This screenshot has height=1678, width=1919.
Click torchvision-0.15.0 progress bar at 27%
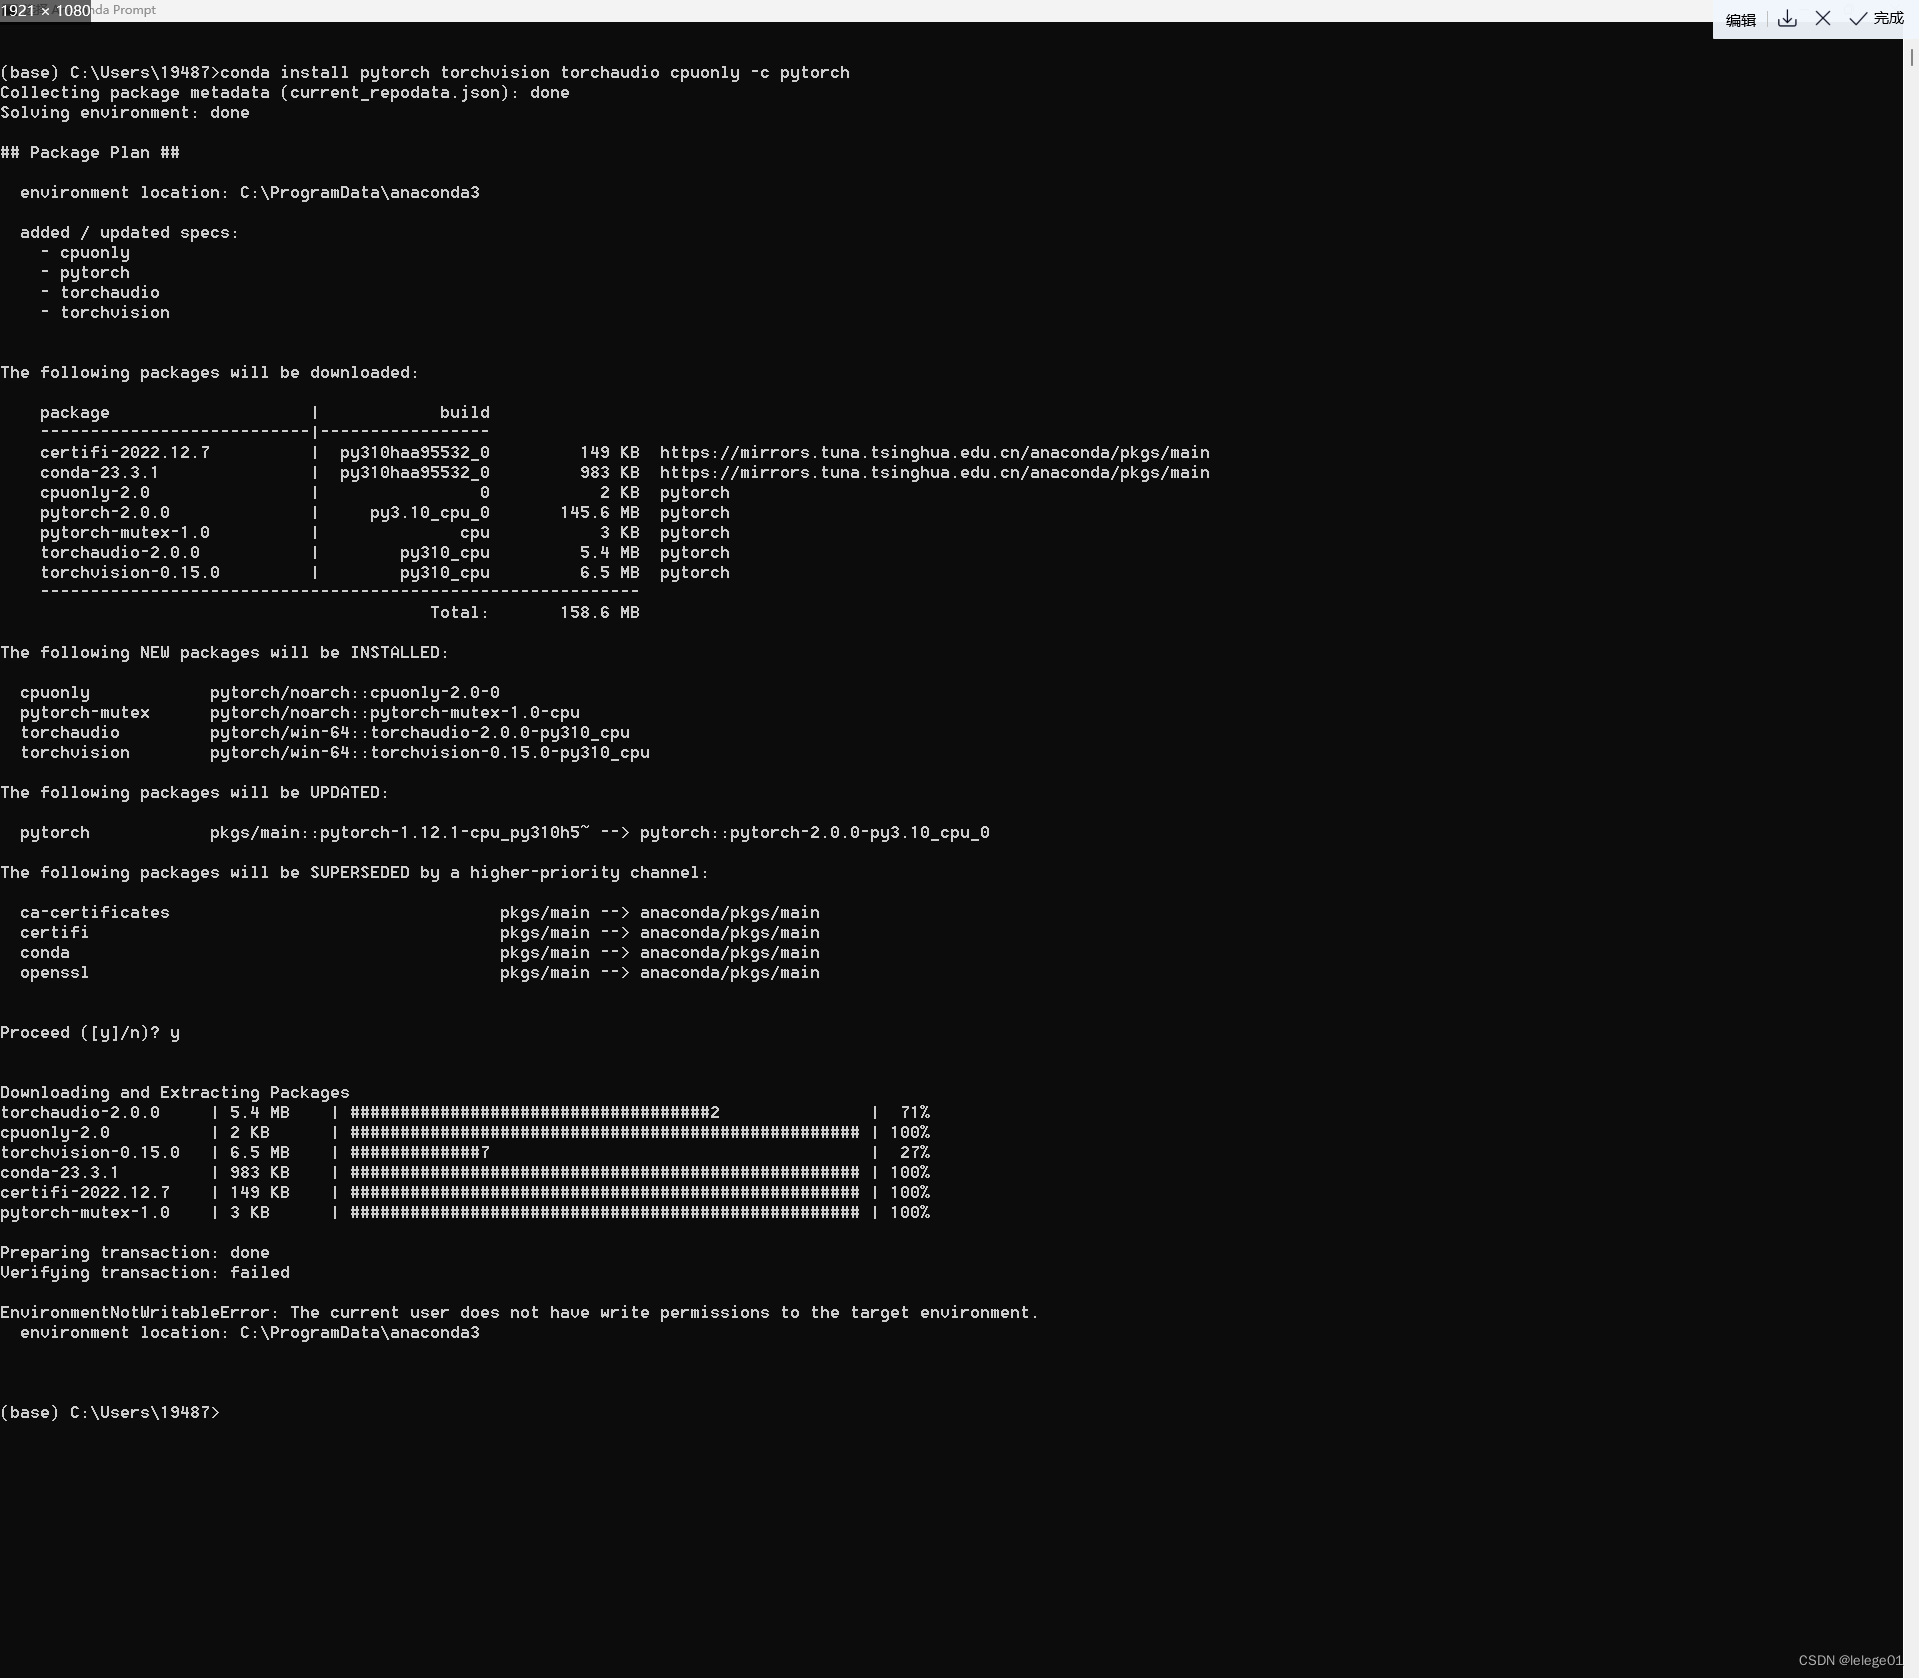point(605,1152)
